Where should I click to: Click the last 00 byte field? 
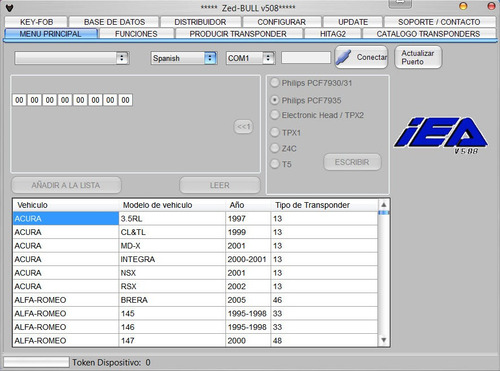pyautogui.click(x=125, y=100)
